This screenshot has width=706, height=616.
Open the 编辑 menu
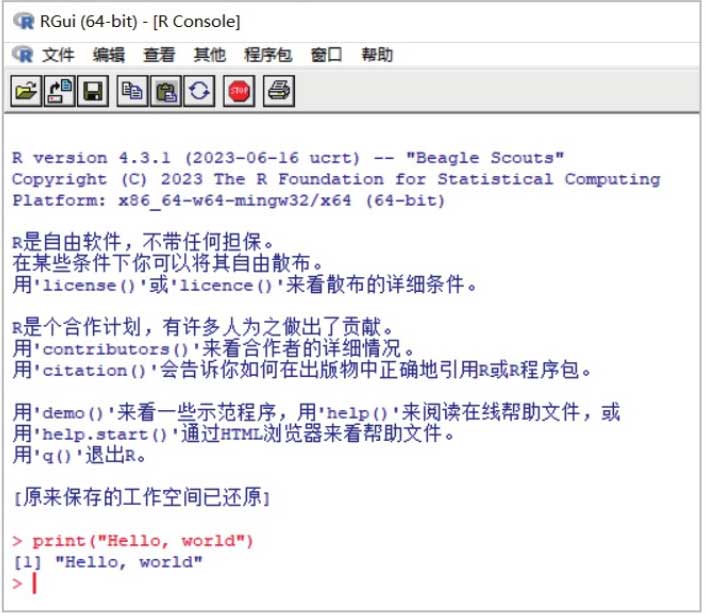pos(109,55)
